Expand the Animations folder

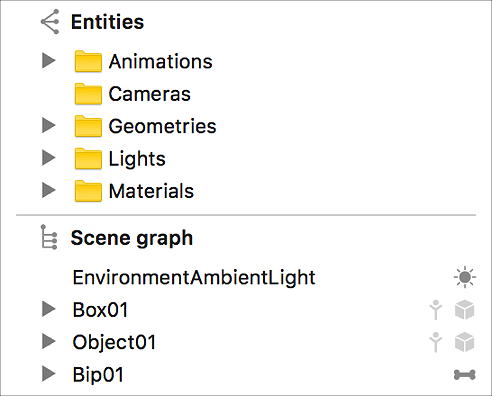(x=49, y=61)
